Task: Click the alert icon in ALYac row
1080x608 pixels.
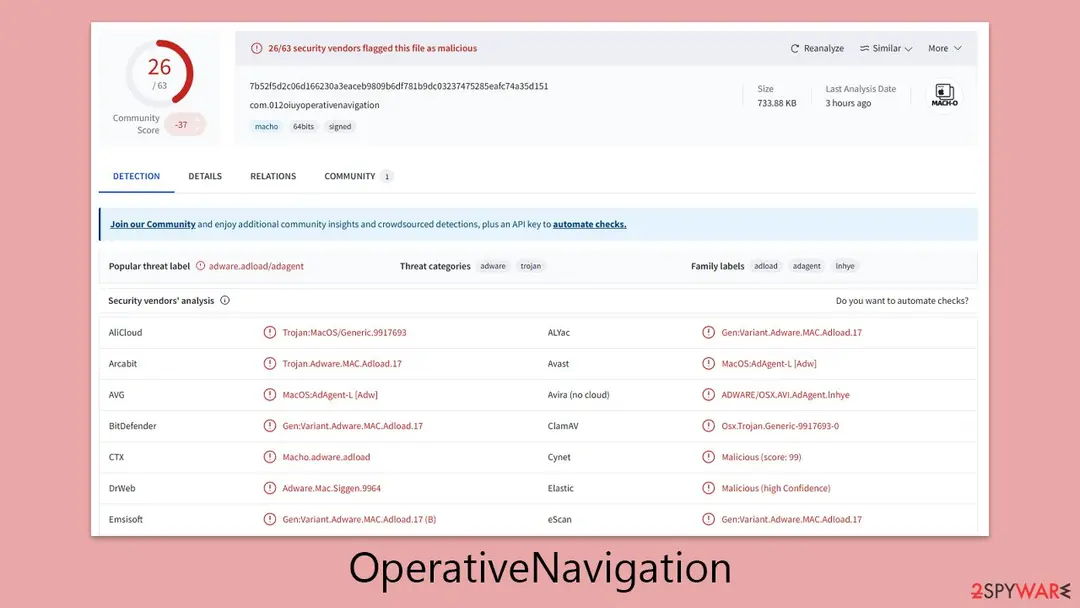Action: pyautogui.click(x=708, y=333)
